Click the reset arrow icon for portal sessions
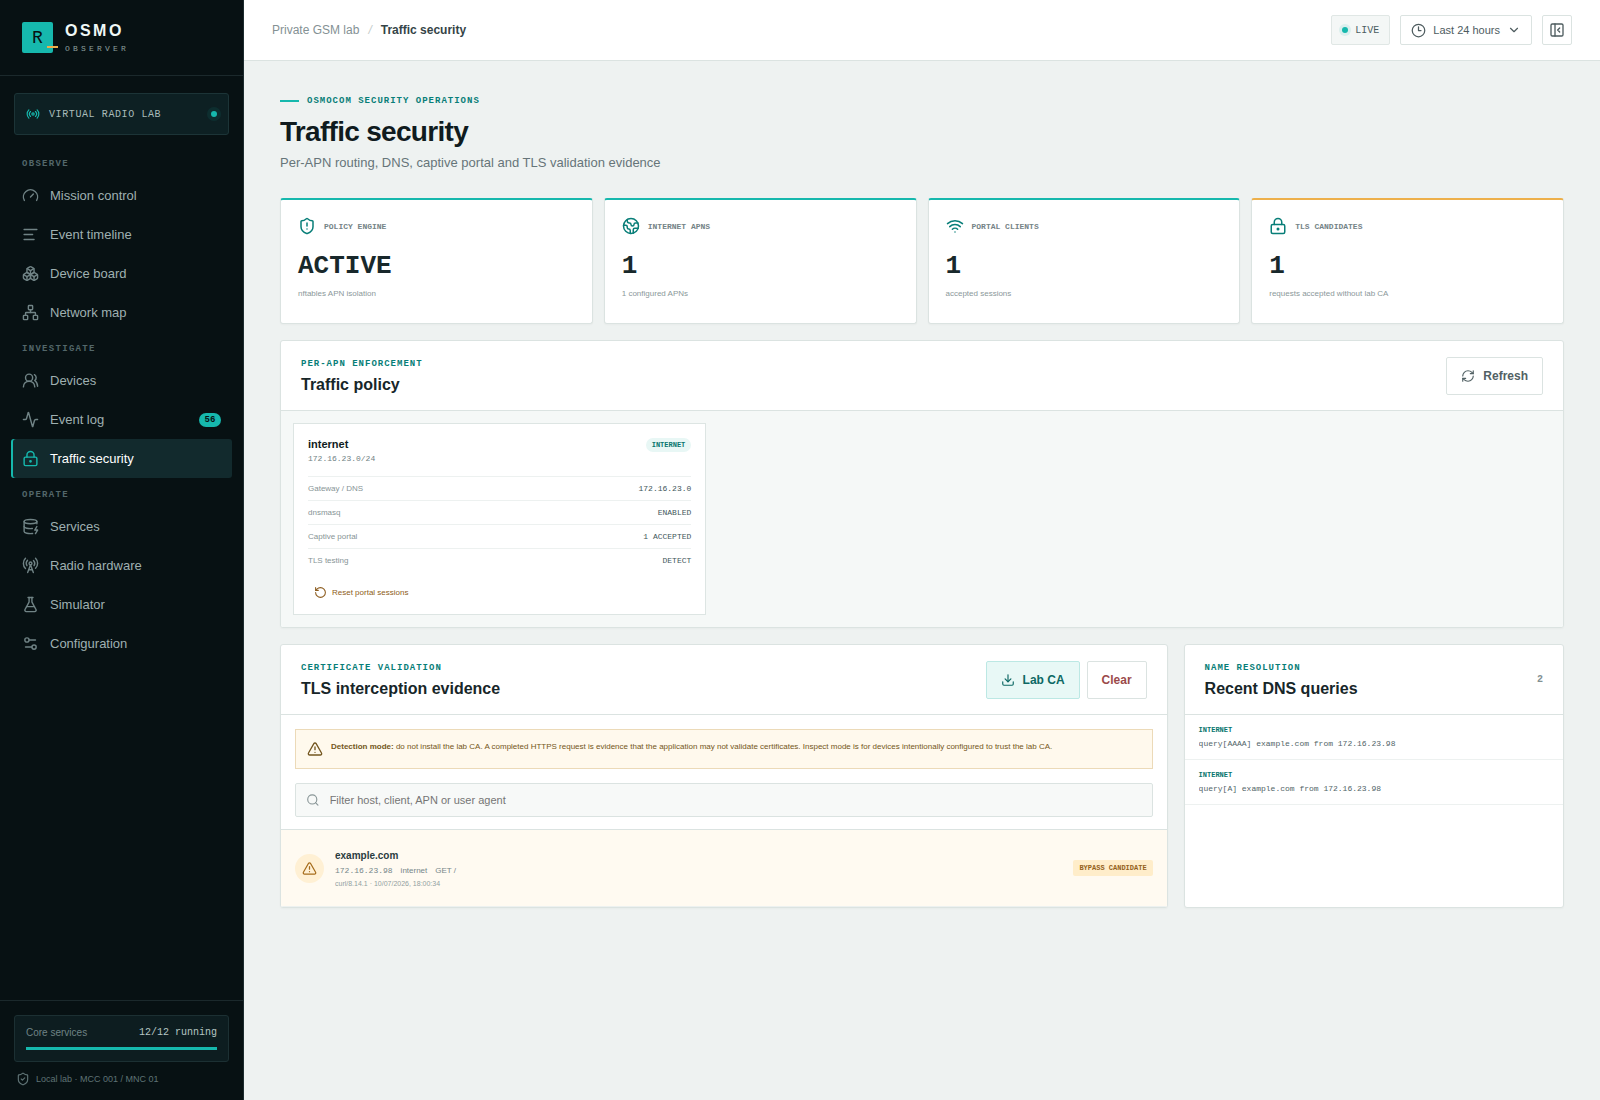This screenshot has height=1100, width=1600. (320, 592)
